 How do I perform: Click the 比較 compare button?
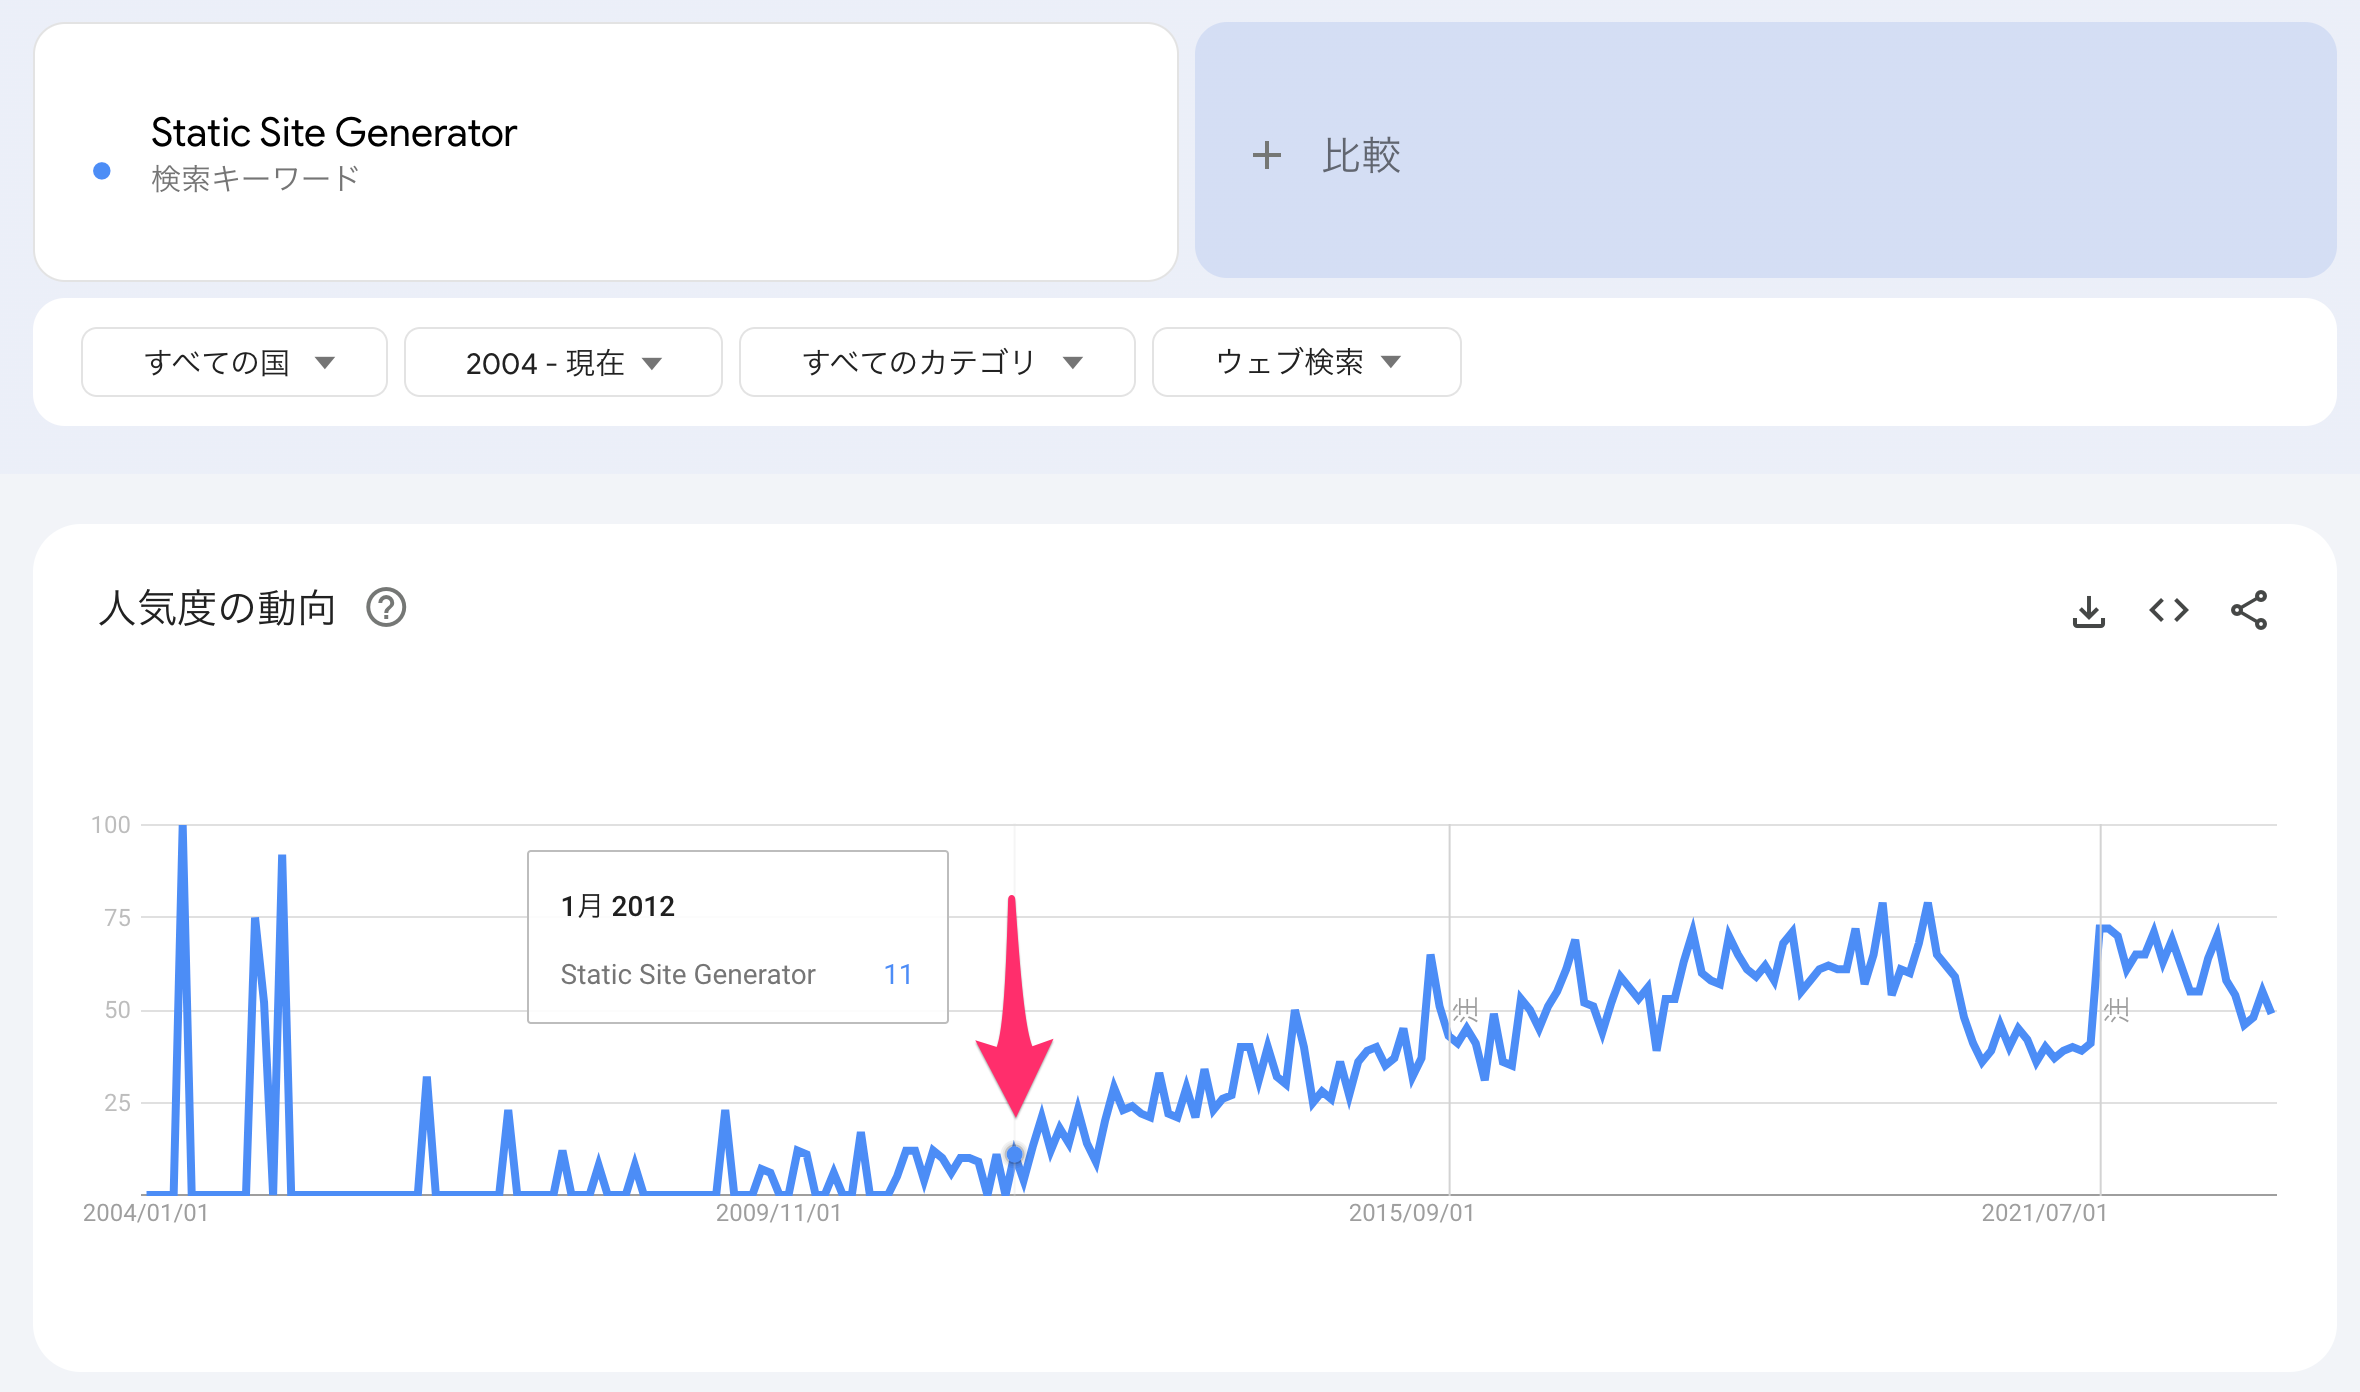pyautogui.click(x=1360, y=155)
